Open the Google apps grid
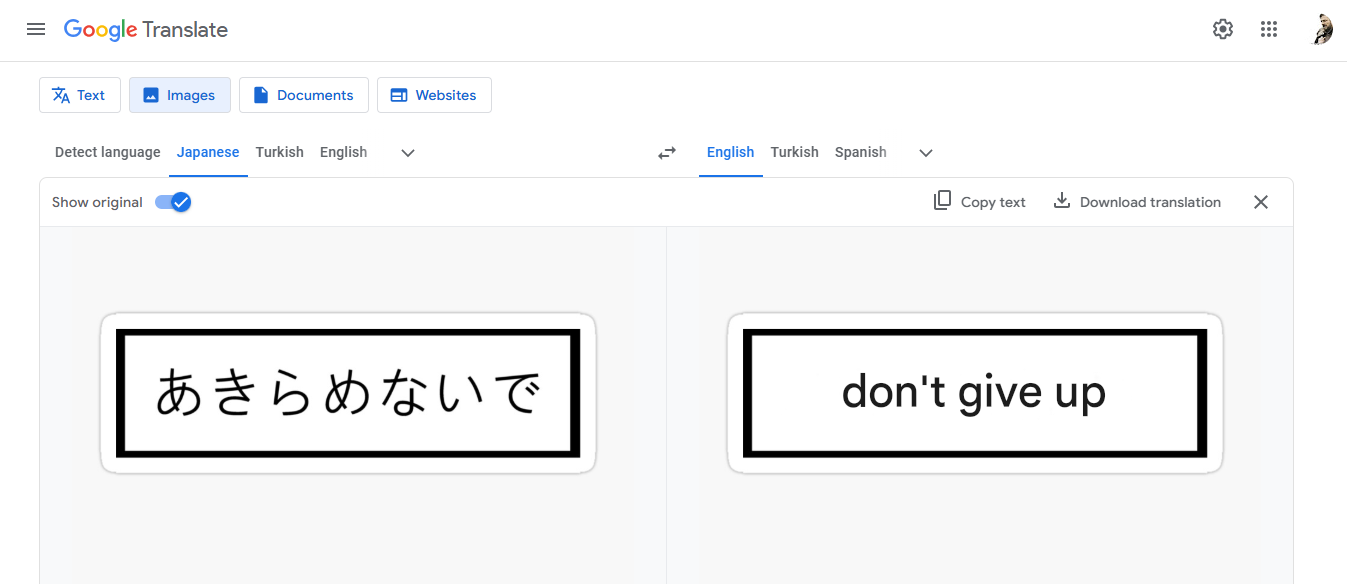Image resolution: width=1347 pixels, height=584 pixels. [x=1269, y=29]
